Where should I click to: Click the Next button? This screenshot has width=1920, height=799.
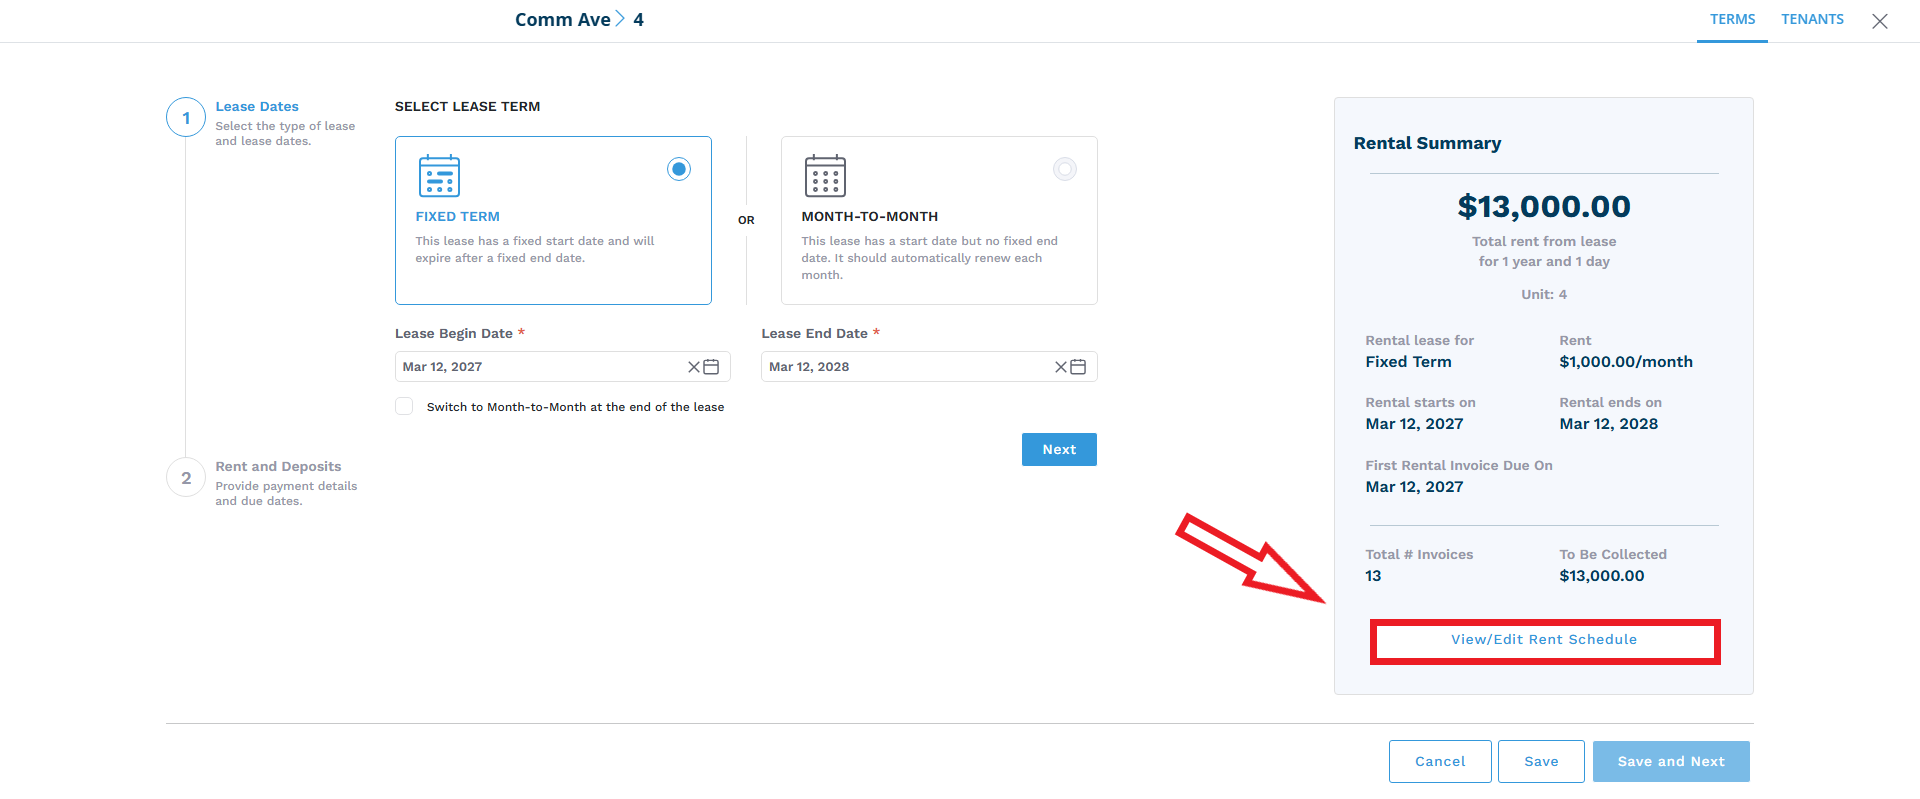(x=1059, y=449)
